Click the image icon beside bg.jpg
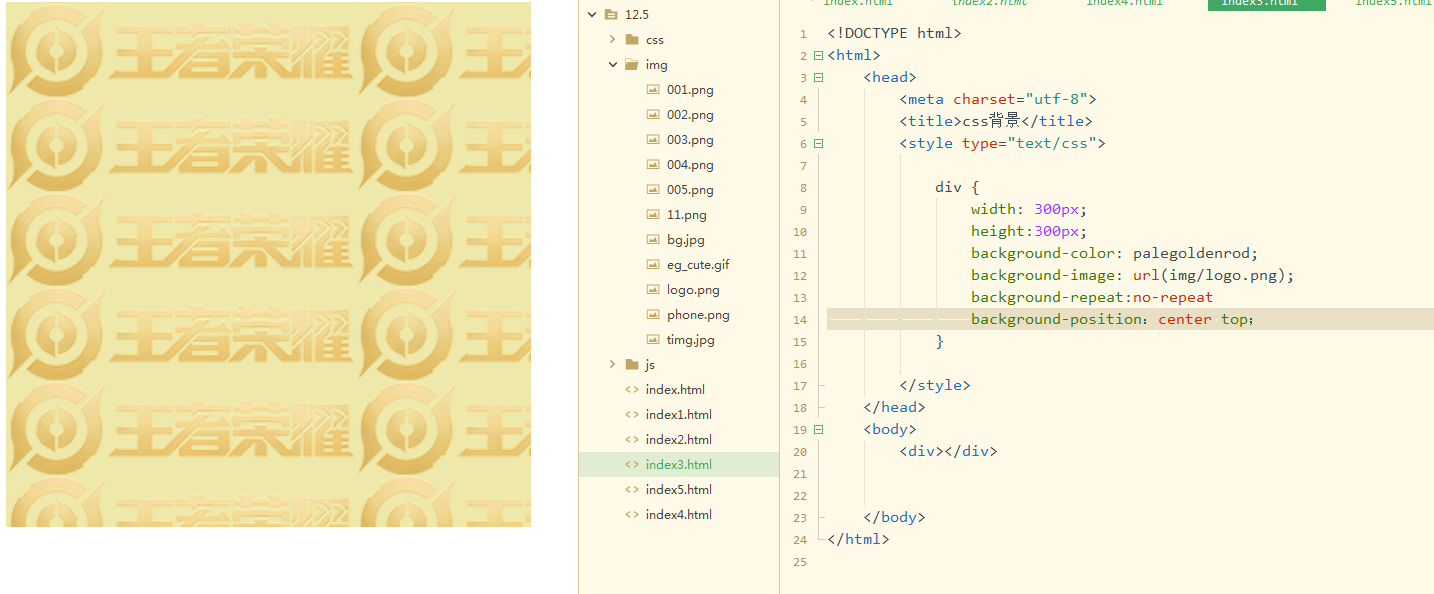The width and height of the screenshot is (1434, 594). (653, 240)
